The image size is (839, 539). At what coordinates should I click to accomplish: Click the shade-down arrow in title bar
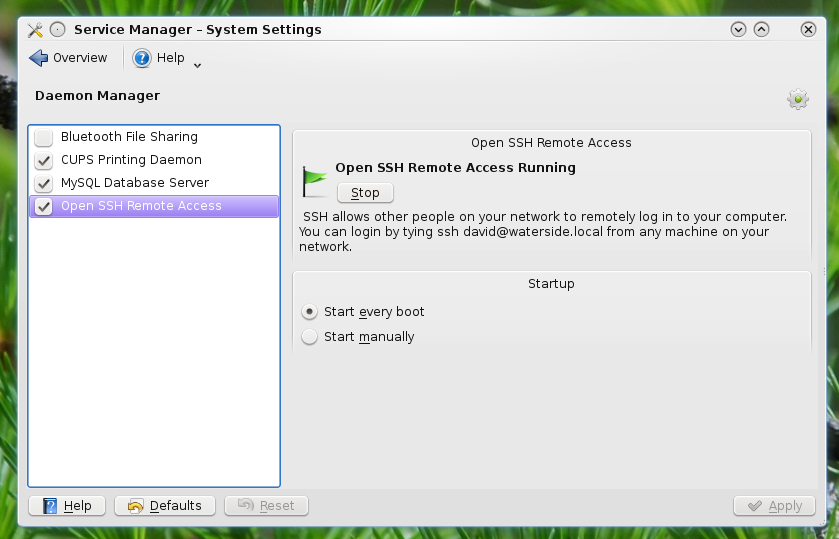coord(738,29)
